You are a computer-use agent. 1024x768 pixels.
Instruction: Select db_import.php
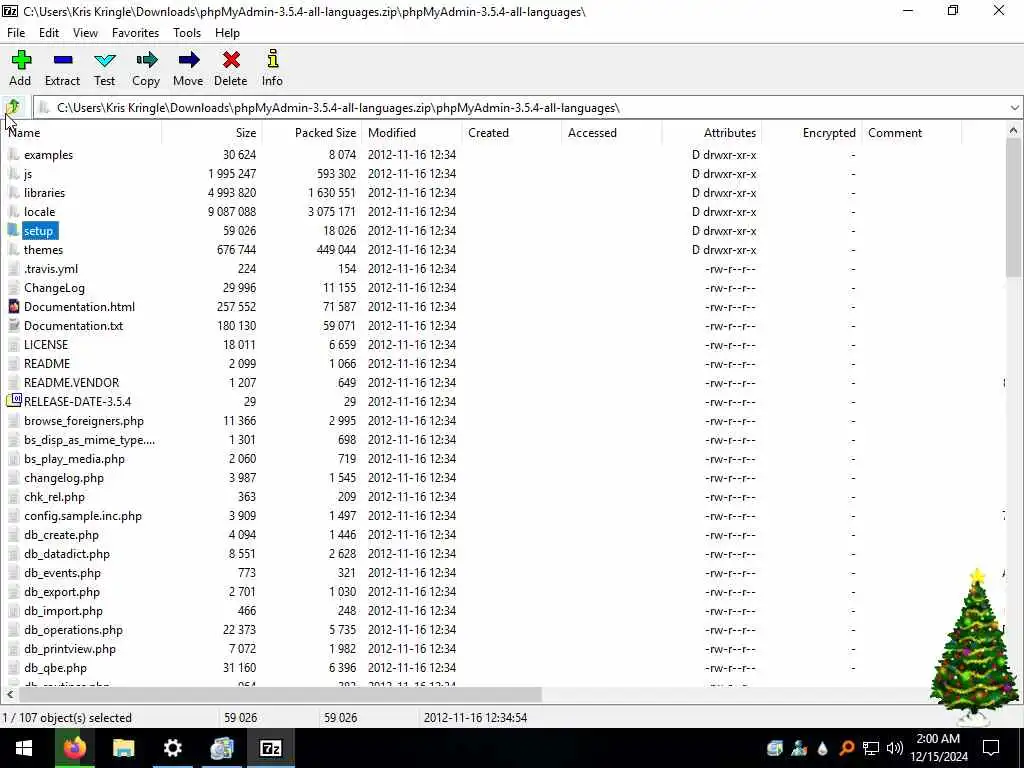click(63, 610)
